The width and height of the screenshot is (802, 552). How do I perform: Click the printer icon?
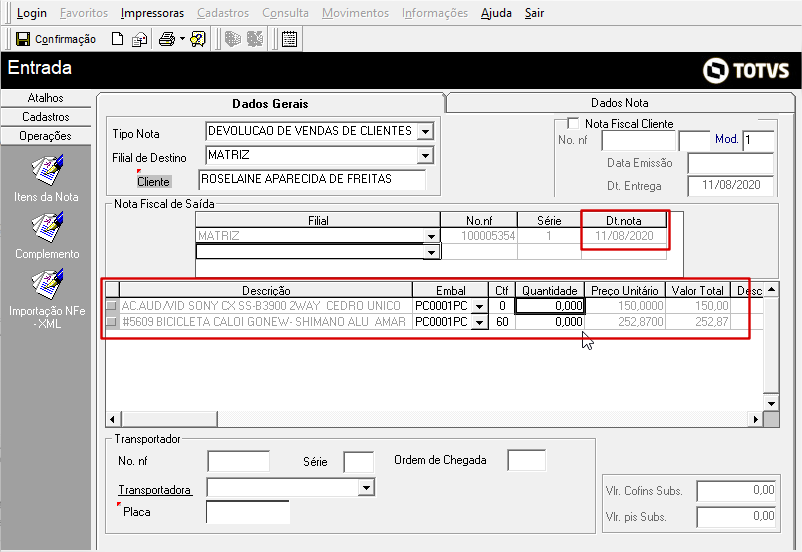click(167, 39)
